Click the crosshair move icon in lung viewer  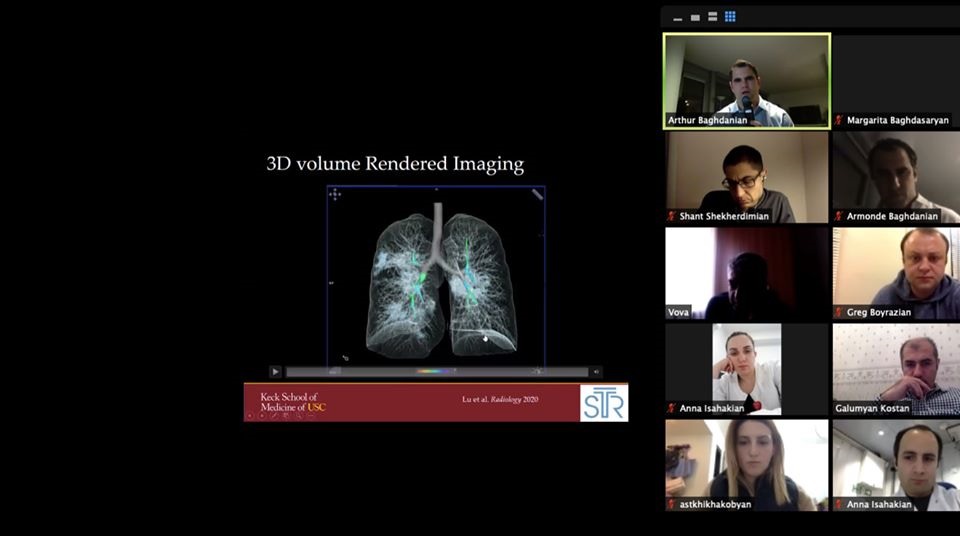click(x=335, y=194)
